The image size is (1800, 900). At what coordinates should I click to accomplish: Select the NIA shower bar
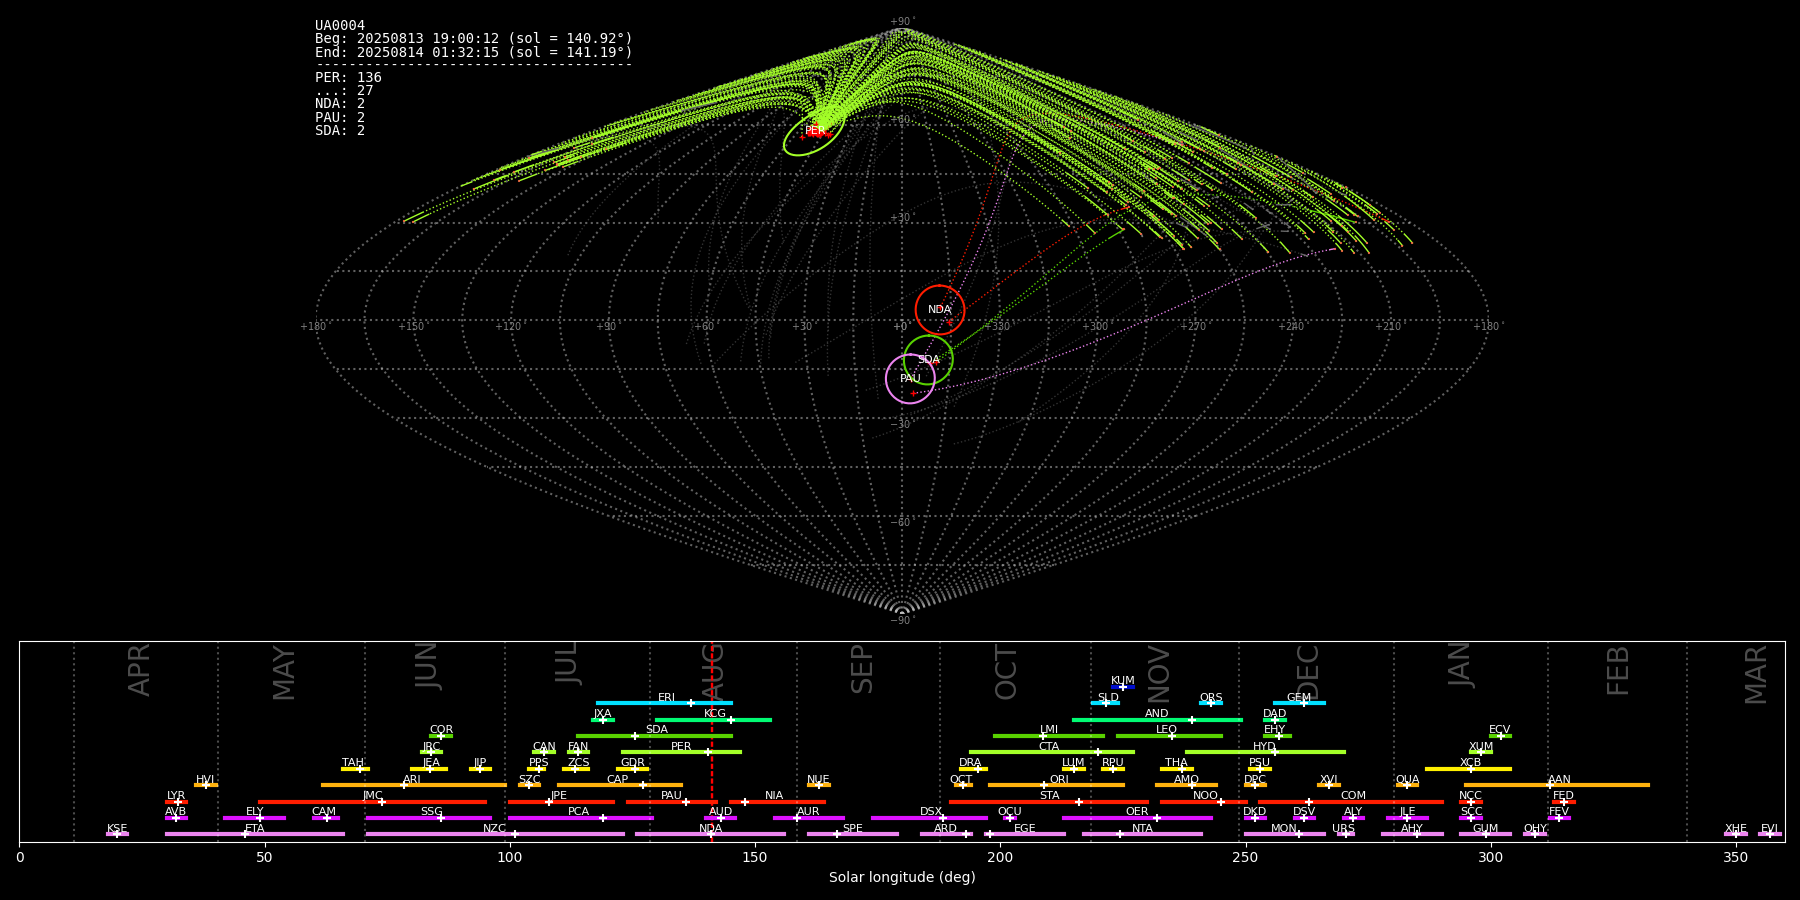tap(777, 801)
